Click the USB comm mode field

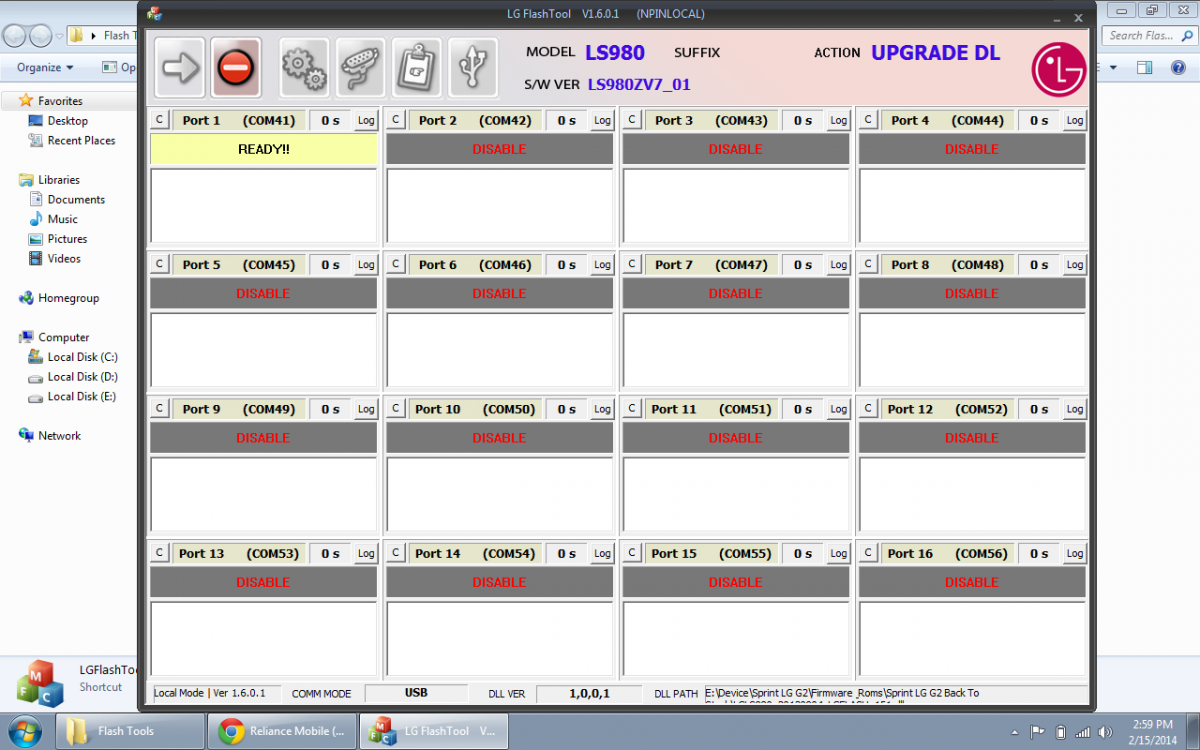pyautogui.click(x=416, y=692)
